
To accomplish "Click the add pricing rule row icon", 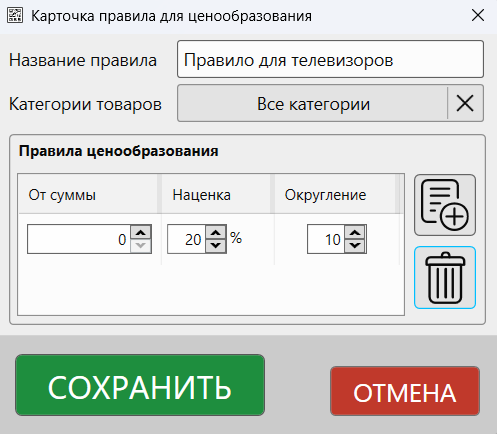I will point(445,205).
